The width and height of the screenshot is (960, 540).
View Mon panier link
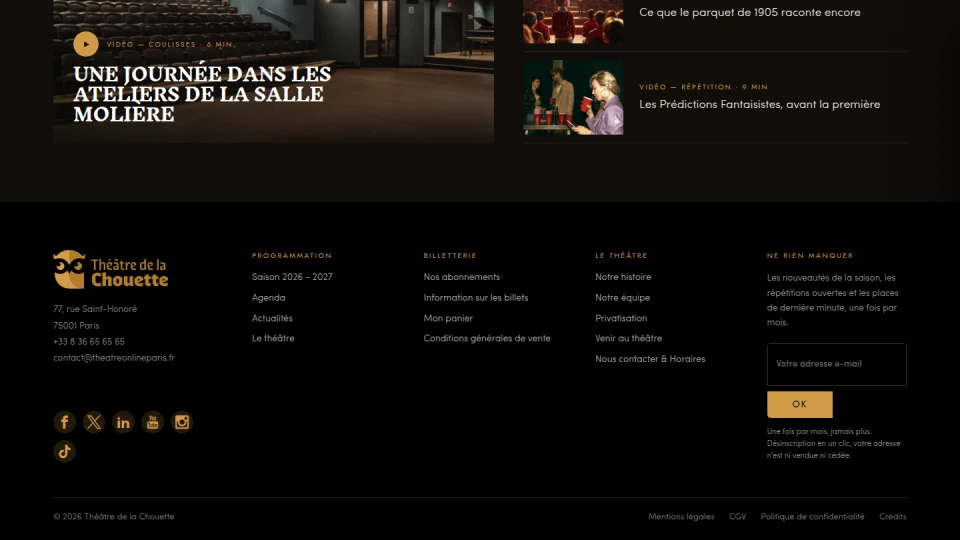448,318
